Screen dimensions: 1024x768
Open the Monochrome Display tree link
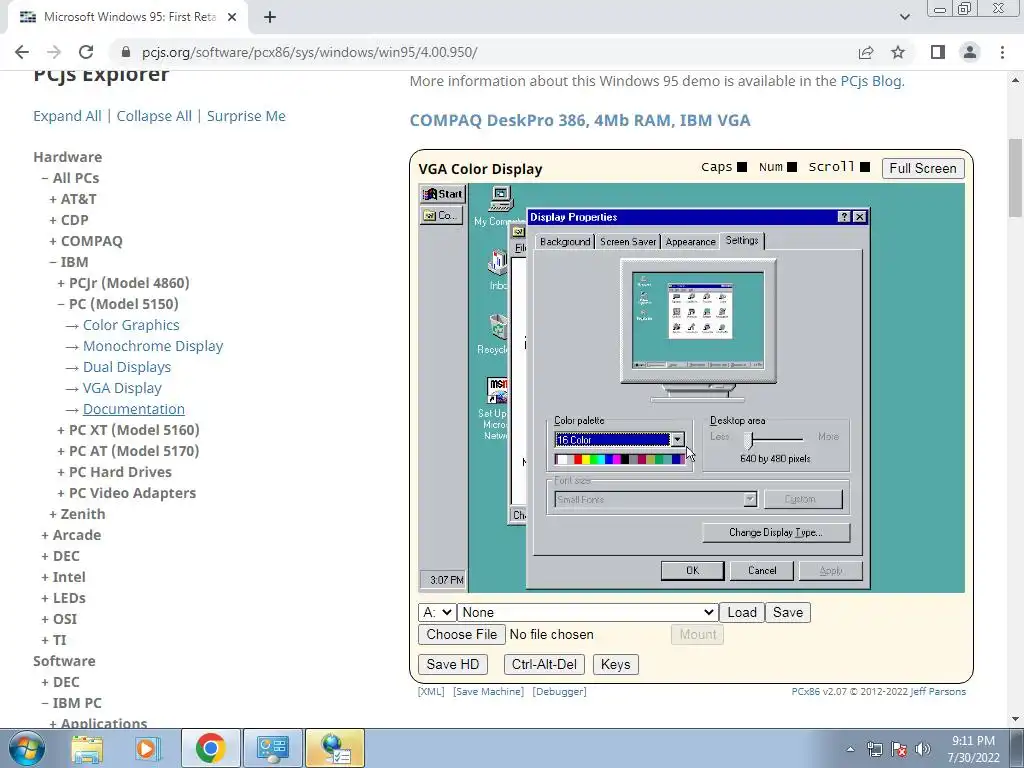(x=153, y=346)
